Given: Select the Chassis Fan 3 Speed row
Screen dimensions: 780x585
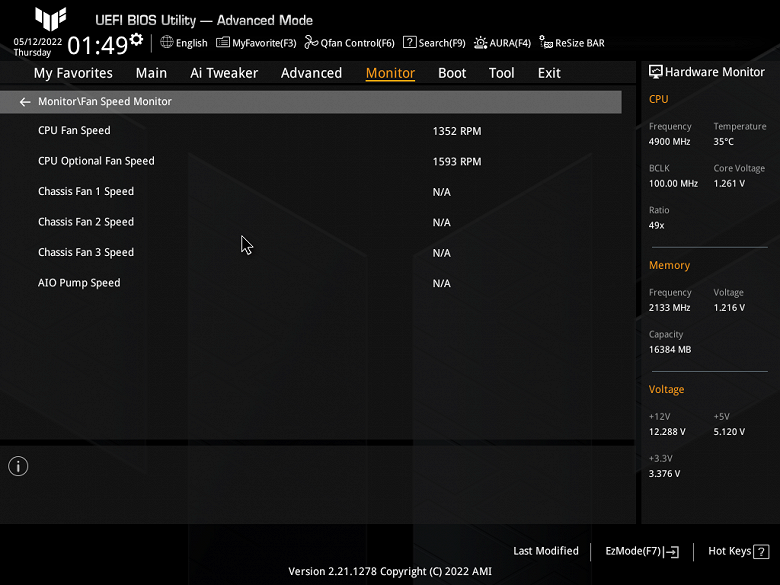Looking at the screenshot, I should coord(310,252).
